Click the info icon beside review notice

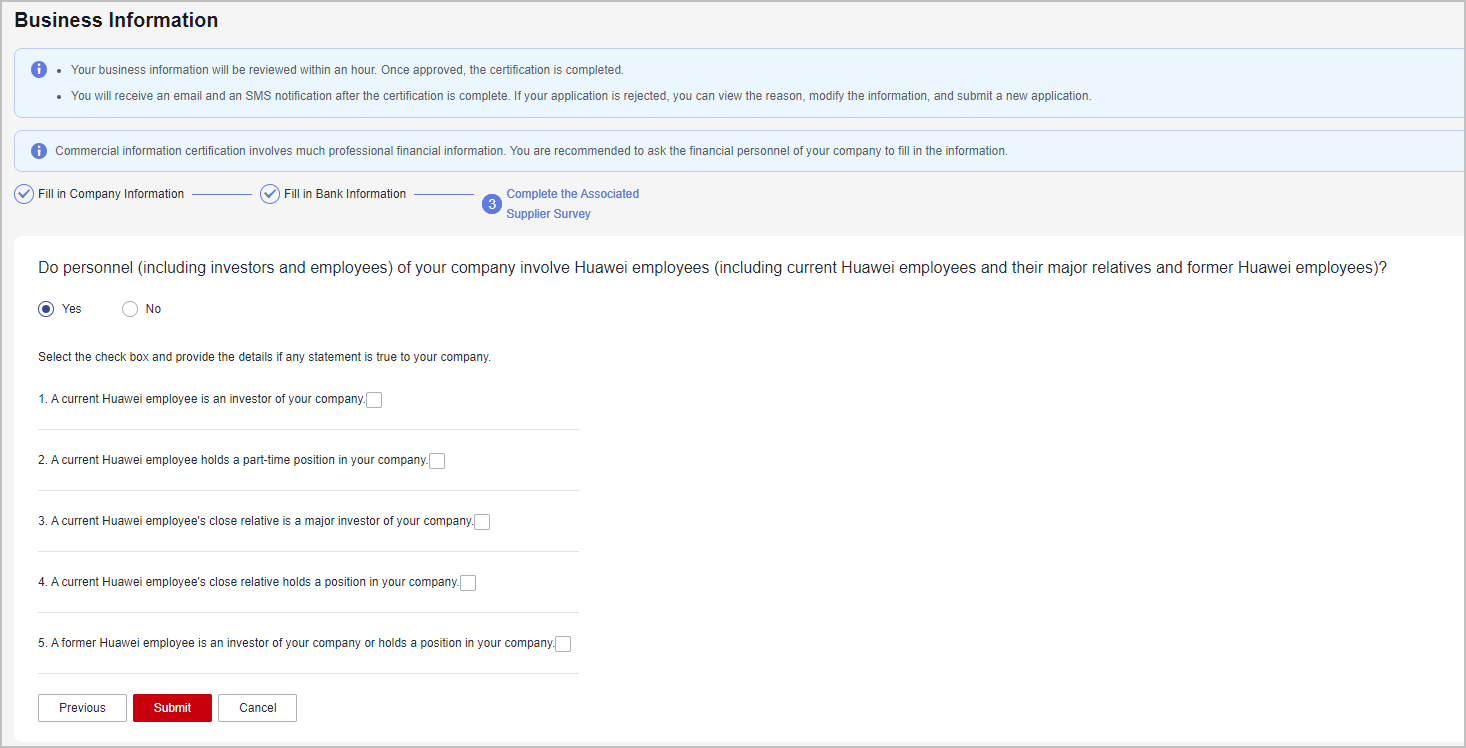(x=39, y=70)
